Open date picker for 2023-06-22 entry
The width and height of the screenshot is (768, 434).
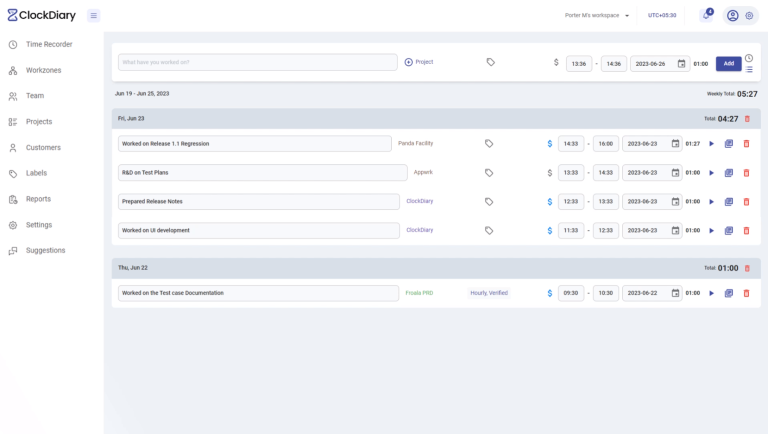tap(675, 293)
